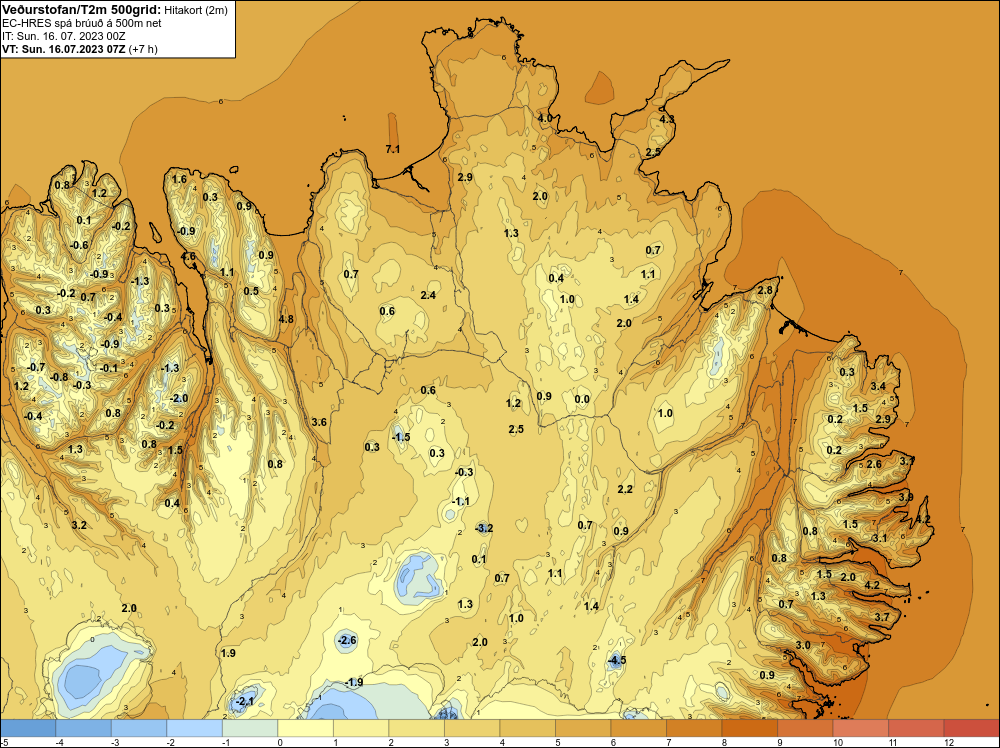Image resolution: width=1000 pixels, height=748 pixels.
Task: Click the 'VT: Sun. 16.07.2023 07Z' valid time
Action: click(x=64, y=49)
